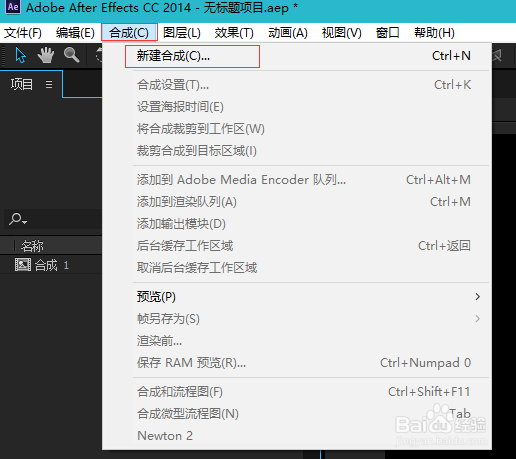Choose 合成设置(T)... menu entry
Image resolution: width=516 pixels, height=459 pixels.
coord(297,85)
